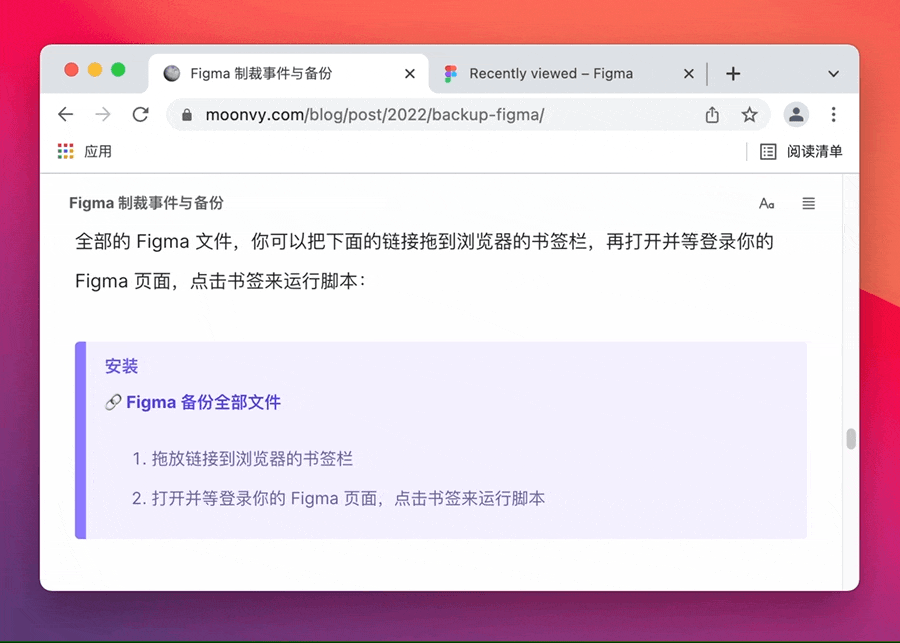Open the Aa font settings icon
This screenshot has height=643, width=900.
767,203
